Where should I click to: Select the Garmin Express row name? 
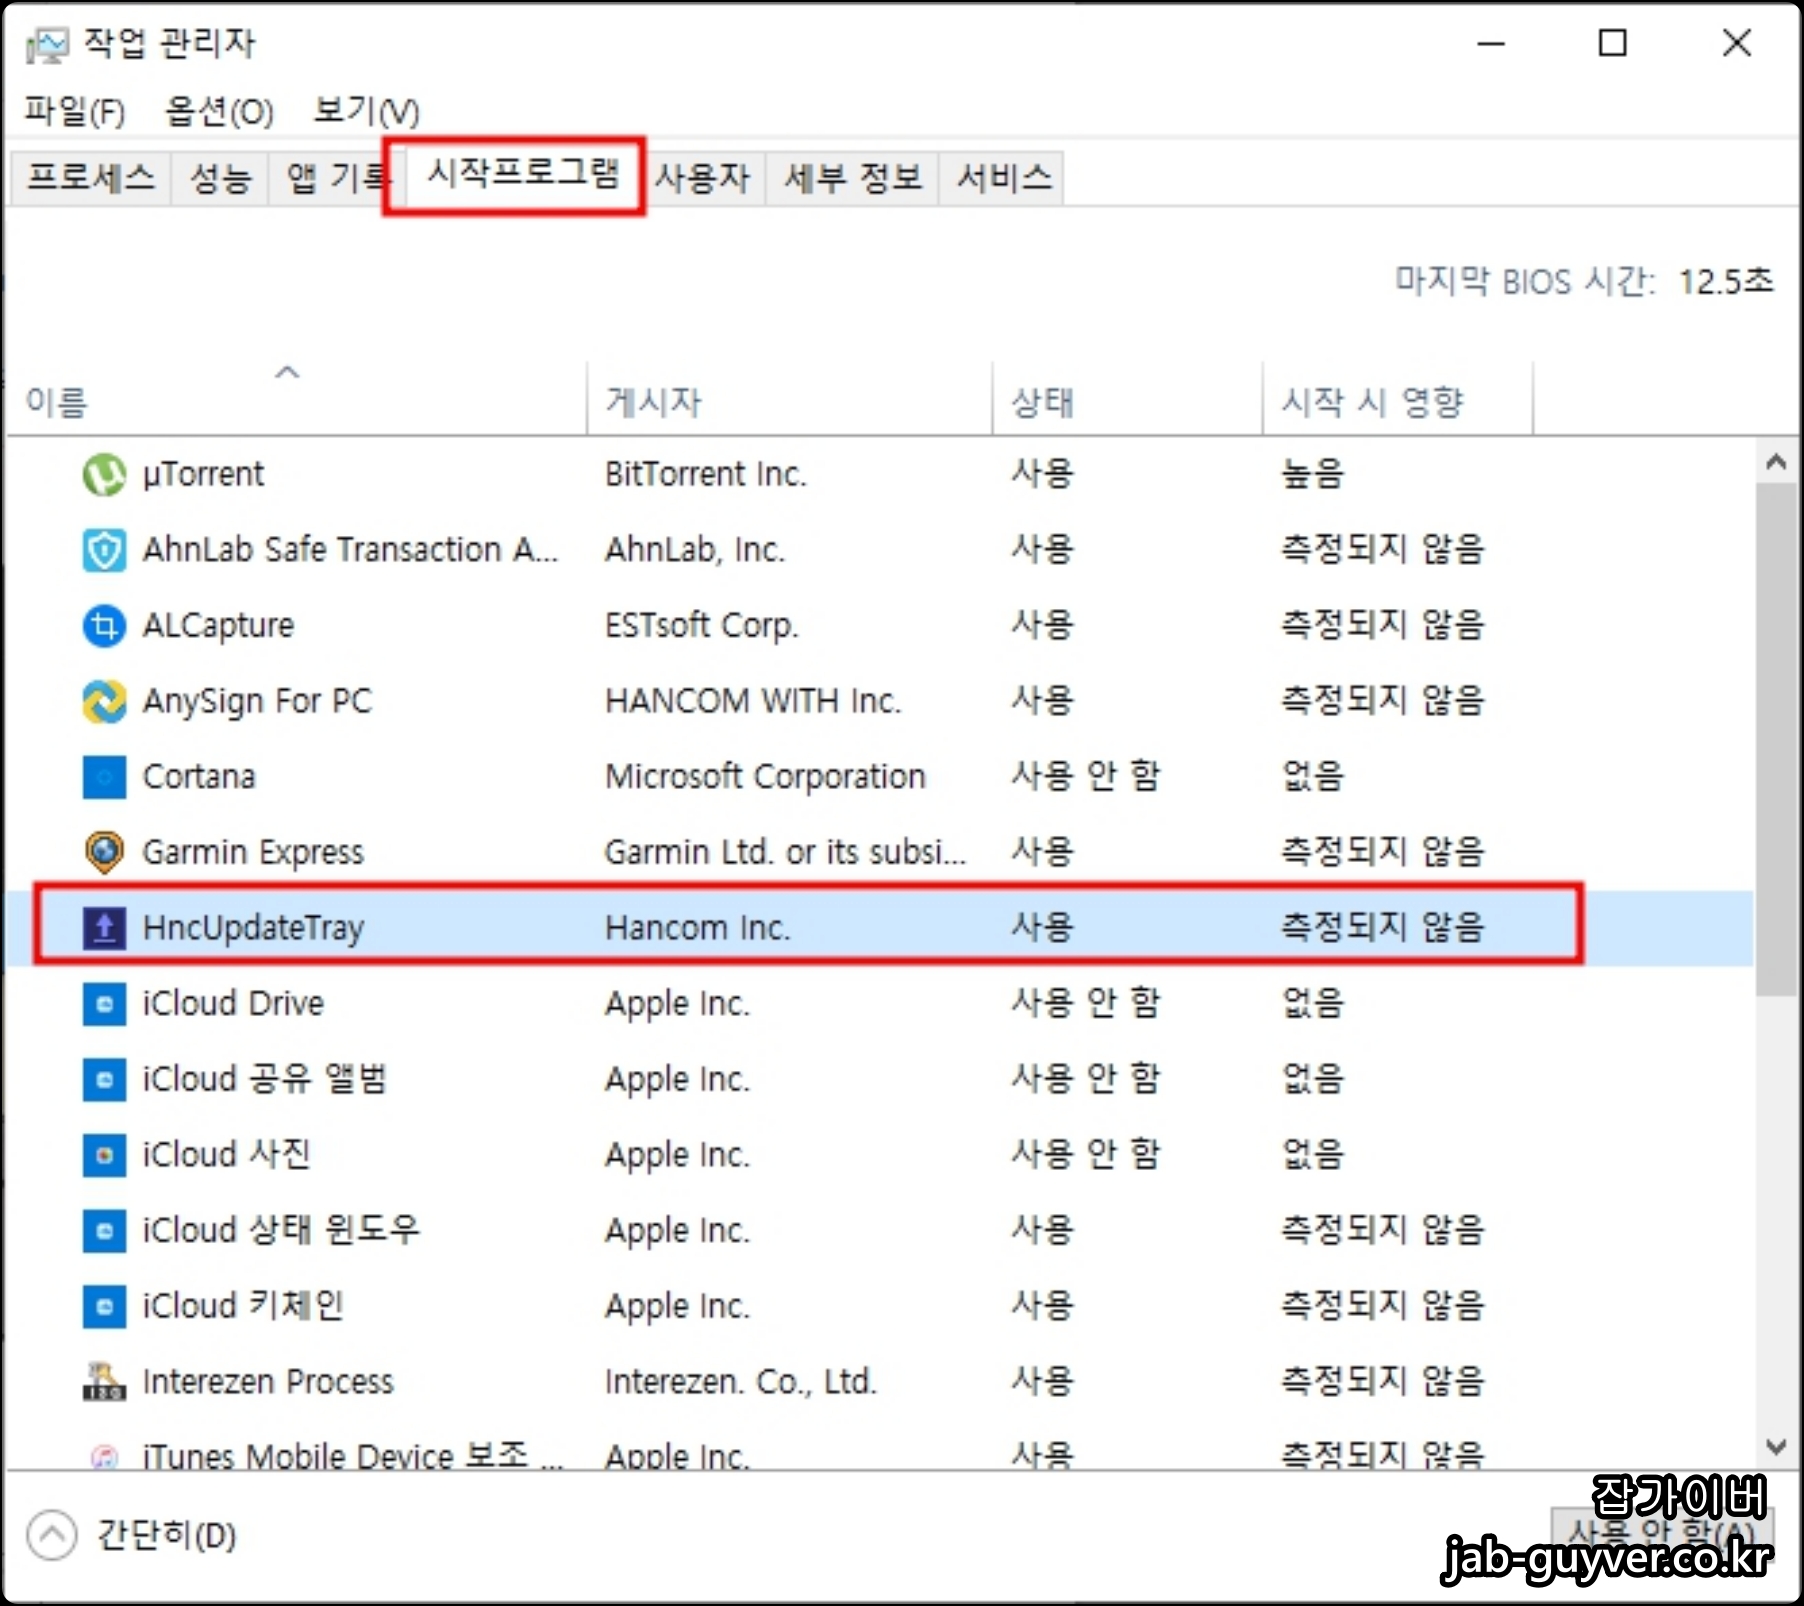pos(253,852)
